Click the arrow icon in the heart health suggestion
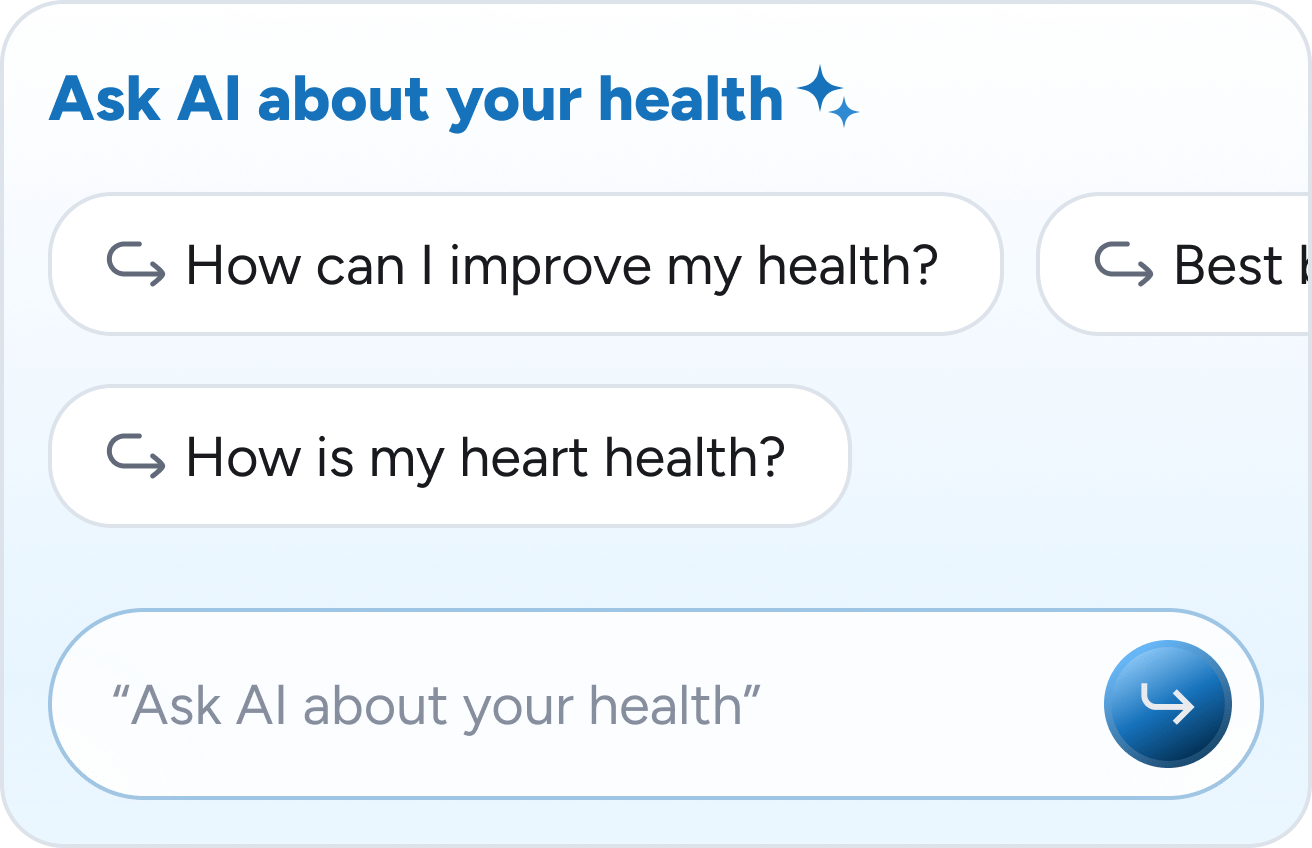 click(x=136, y=457)
